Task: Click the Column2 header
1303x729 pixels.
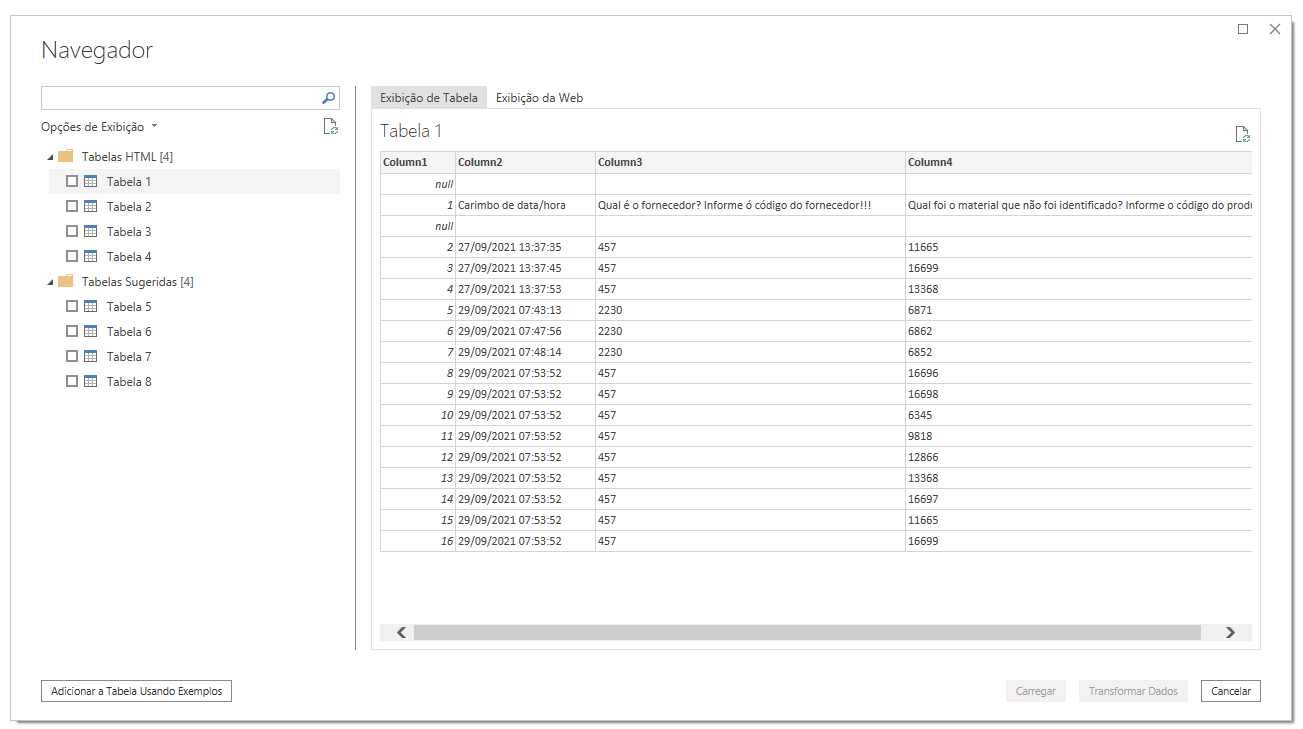Action: click(x=525, y=162)
